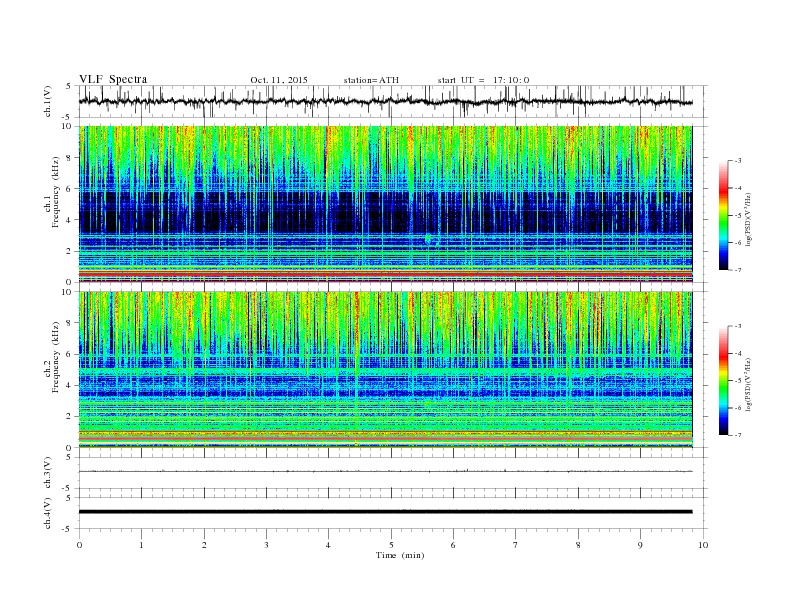The image size is (792, 612).
Task: Select the "Time (min)" axis title
Action: click(400, 555)
